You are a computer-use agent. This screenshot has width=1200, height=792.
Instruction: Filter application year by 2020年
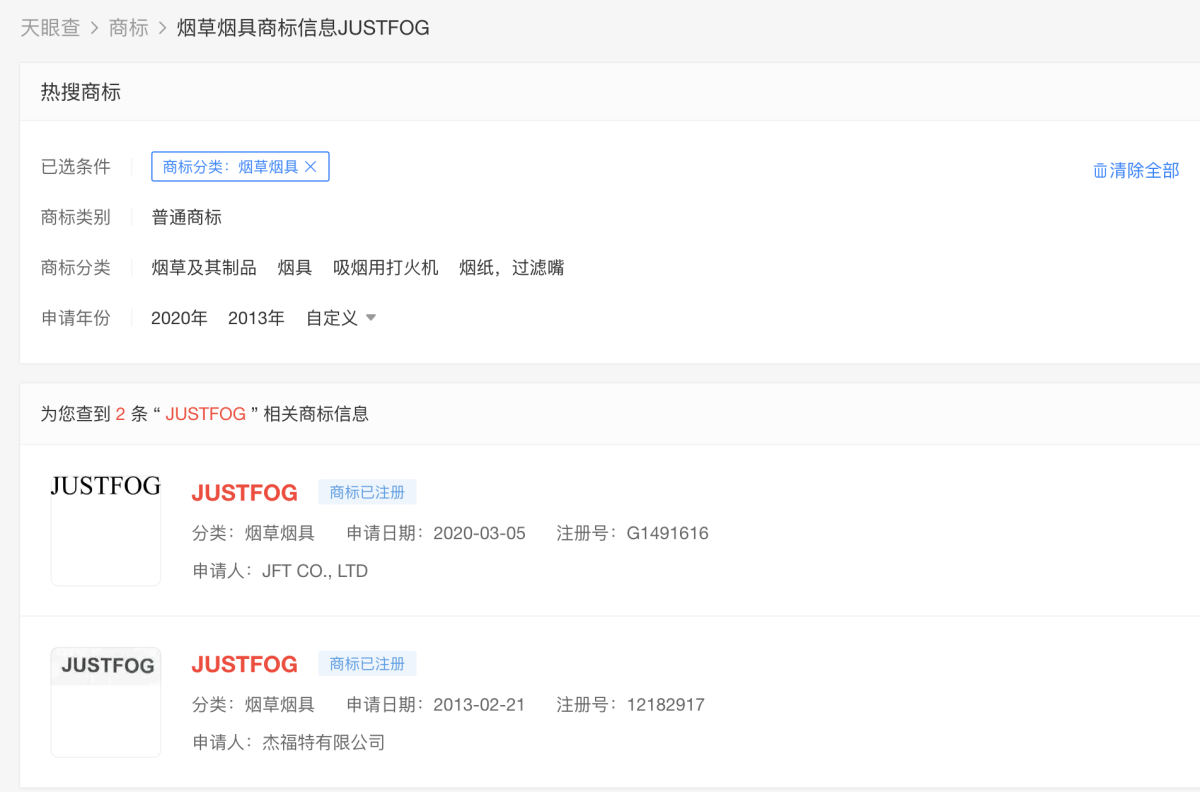point(179,318)
